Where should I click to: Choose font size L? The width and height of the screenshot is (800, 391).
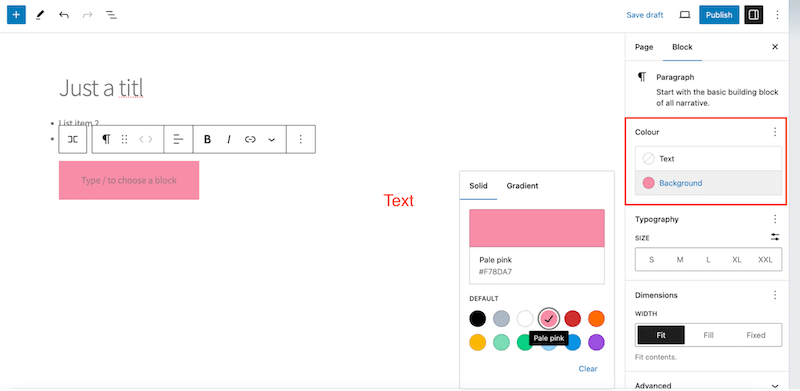pyautogui.click(x=708, y=260)
